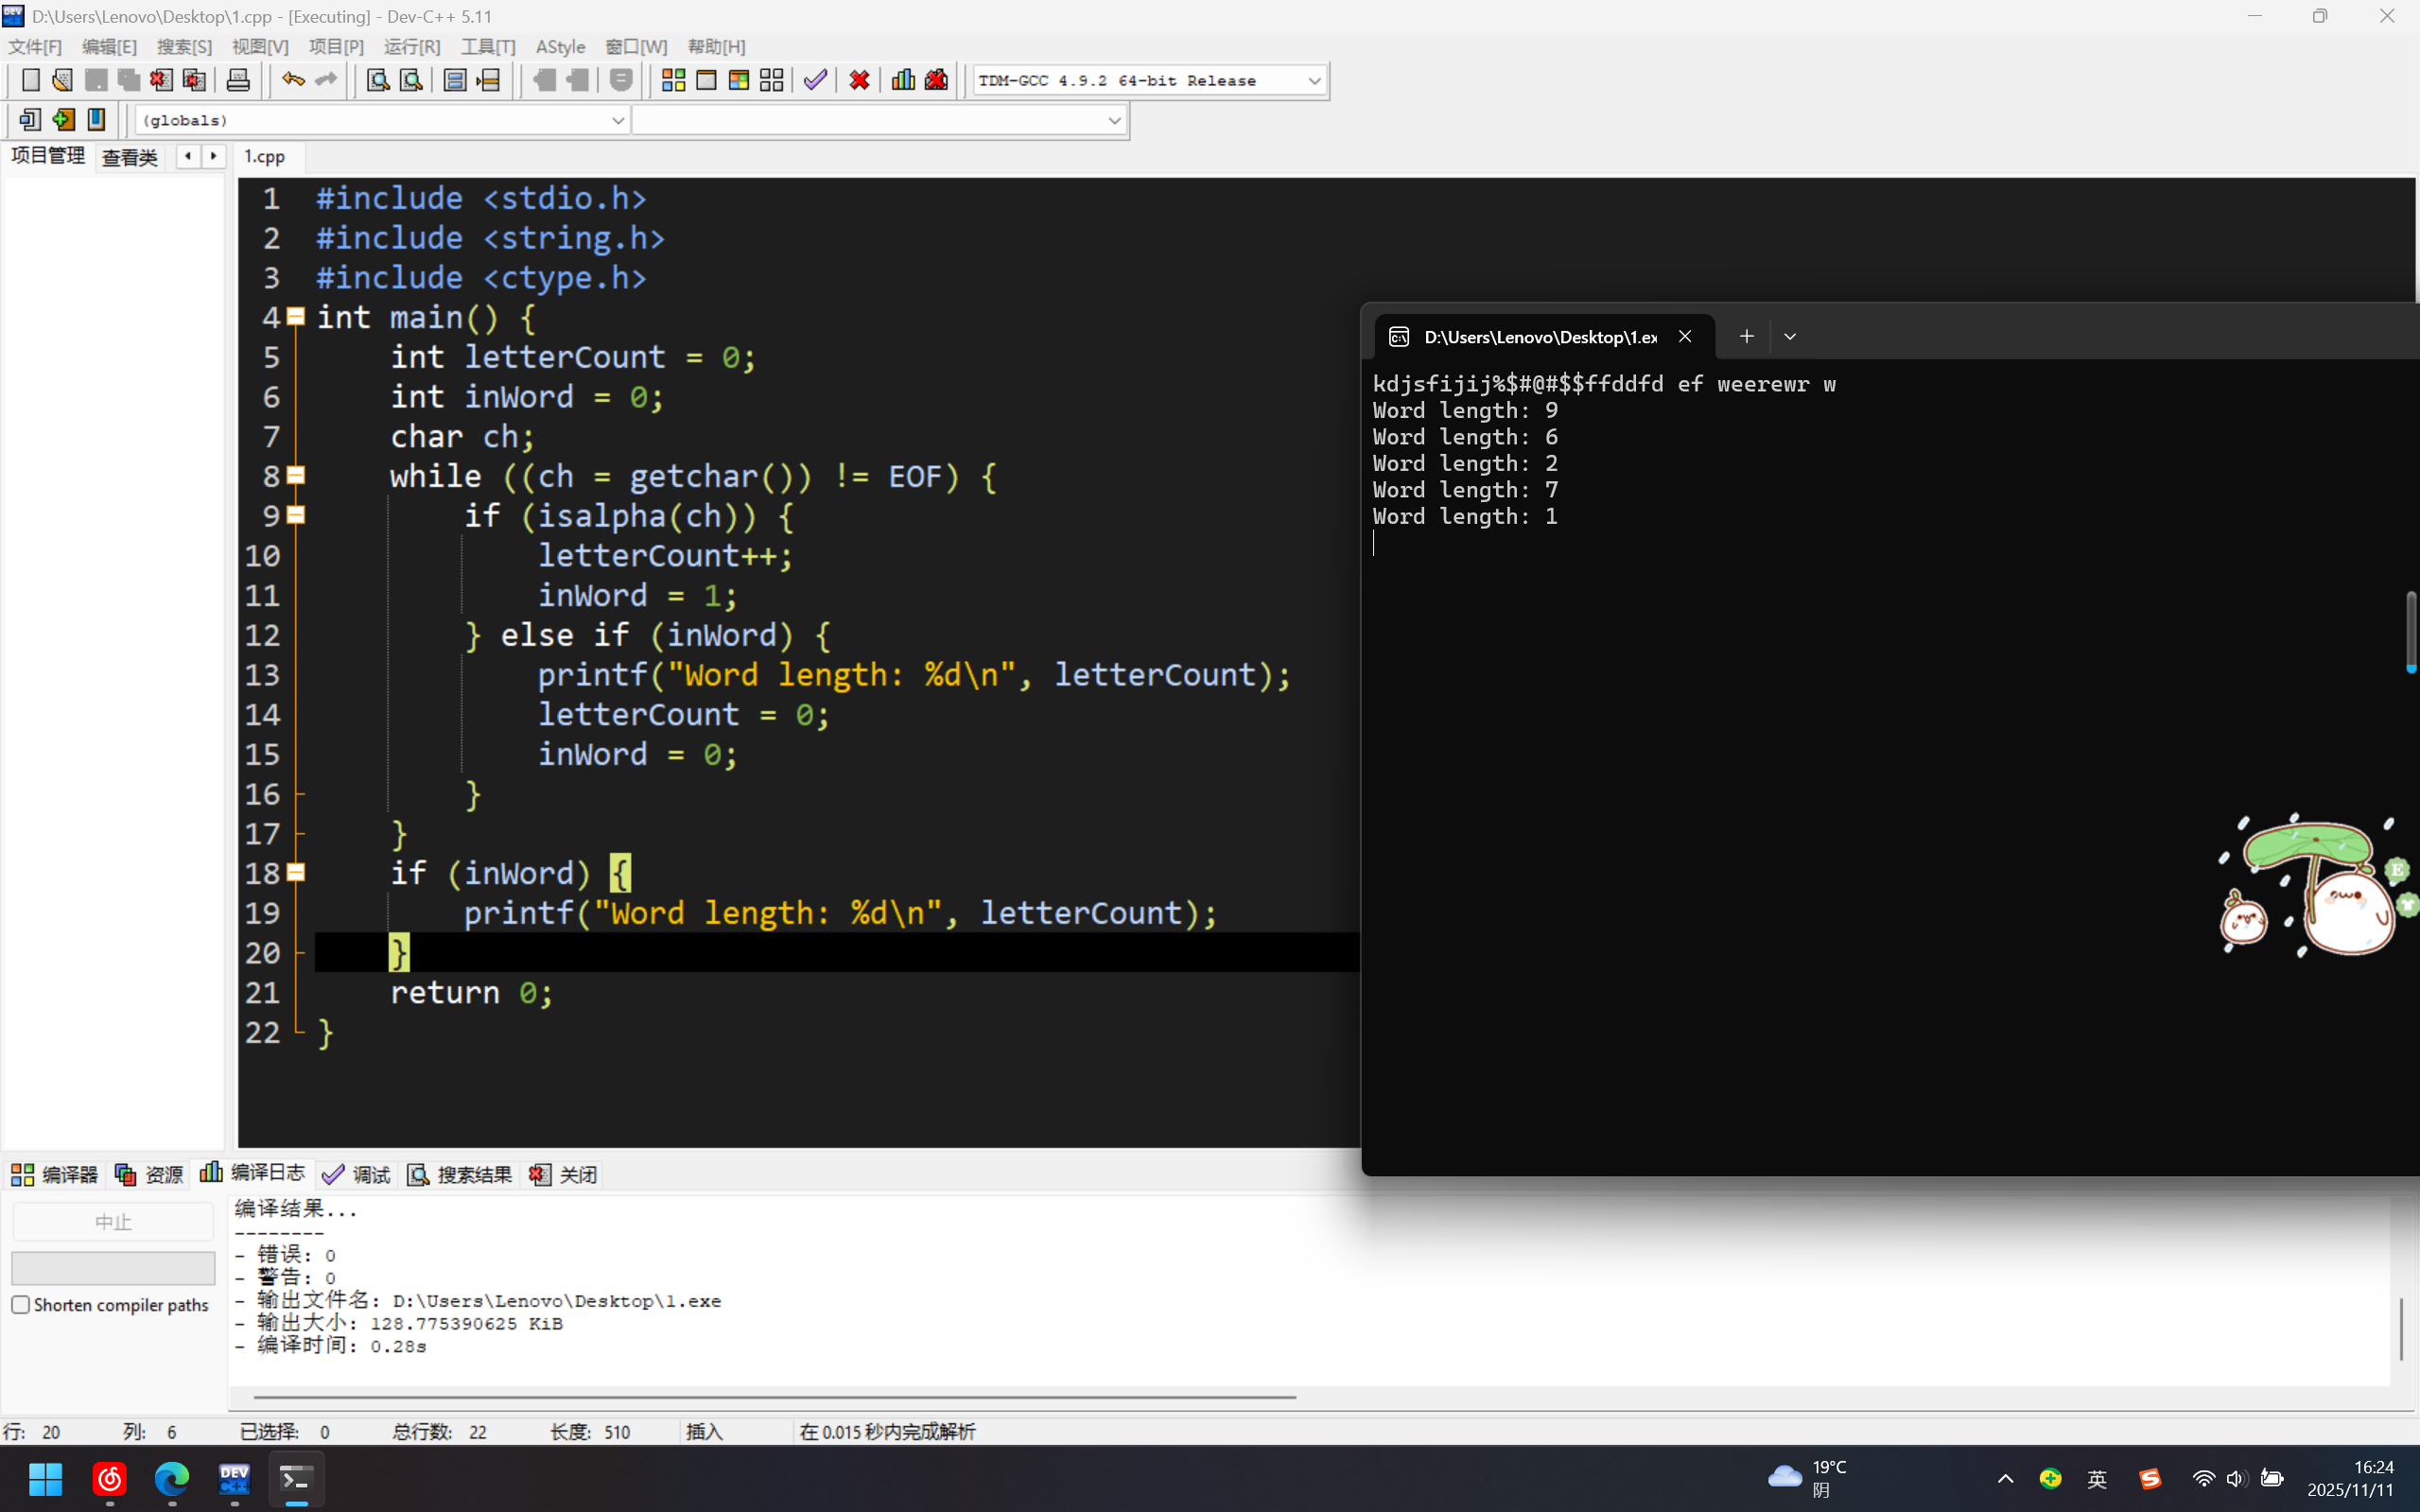2420x1512 pixels.
Task: Collapse the fold marker on line 4
Action: coord(296,317)
